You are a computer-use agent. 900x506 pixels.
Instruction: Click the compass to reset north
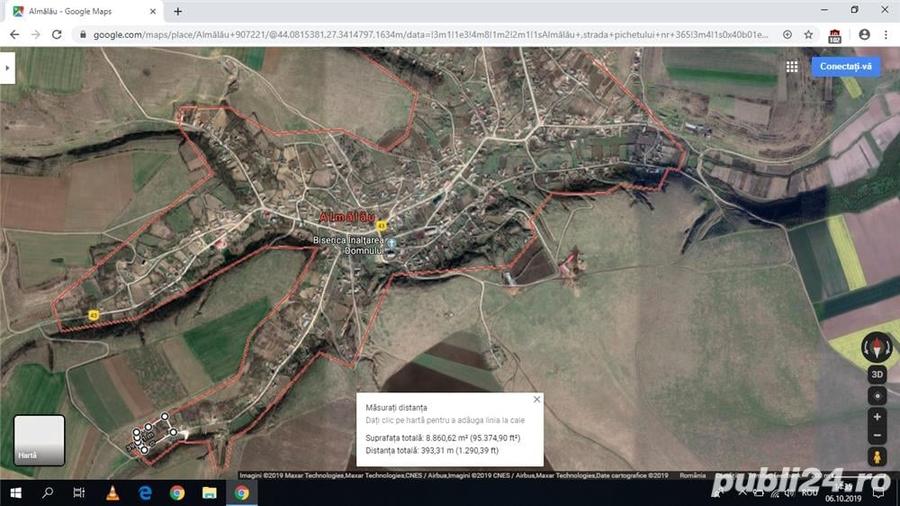[x=876, y=347]
